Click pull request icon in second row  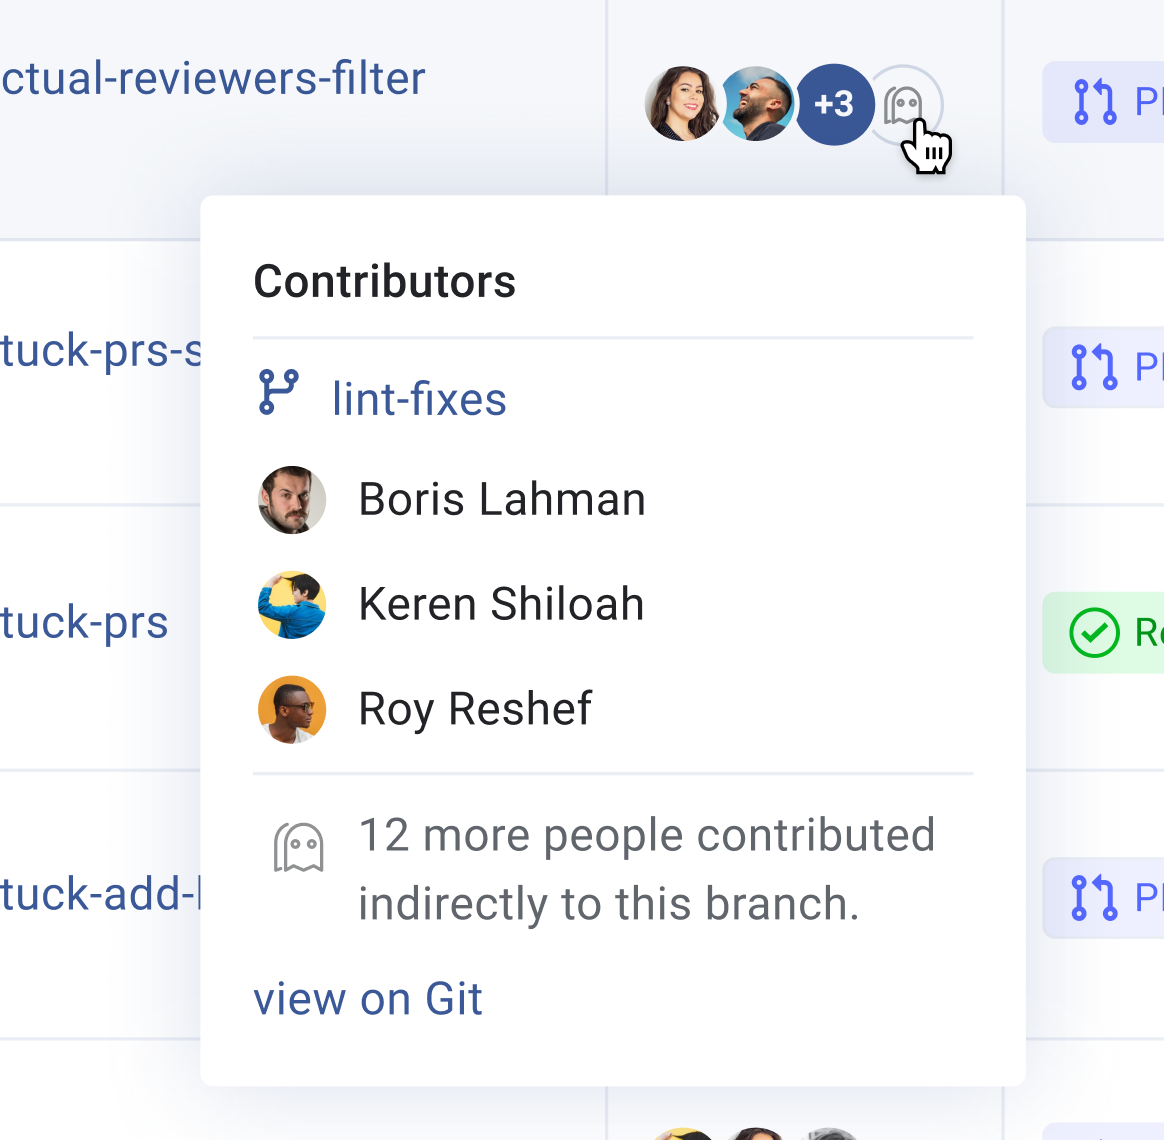[x=1094, y=367]
